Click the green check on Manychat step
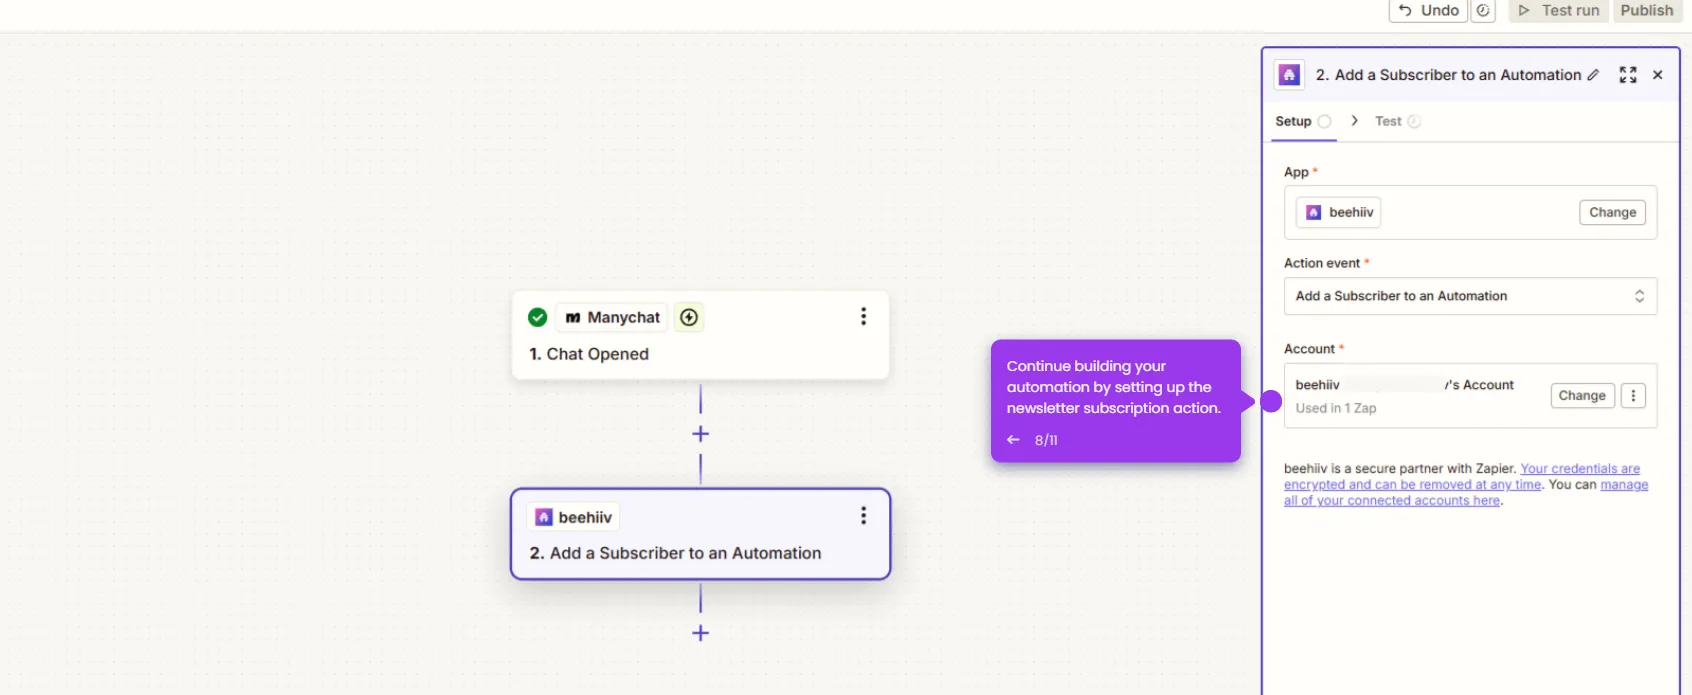Image resolution: width=1692 pixels, height=695 pixels. pos(538,317)
